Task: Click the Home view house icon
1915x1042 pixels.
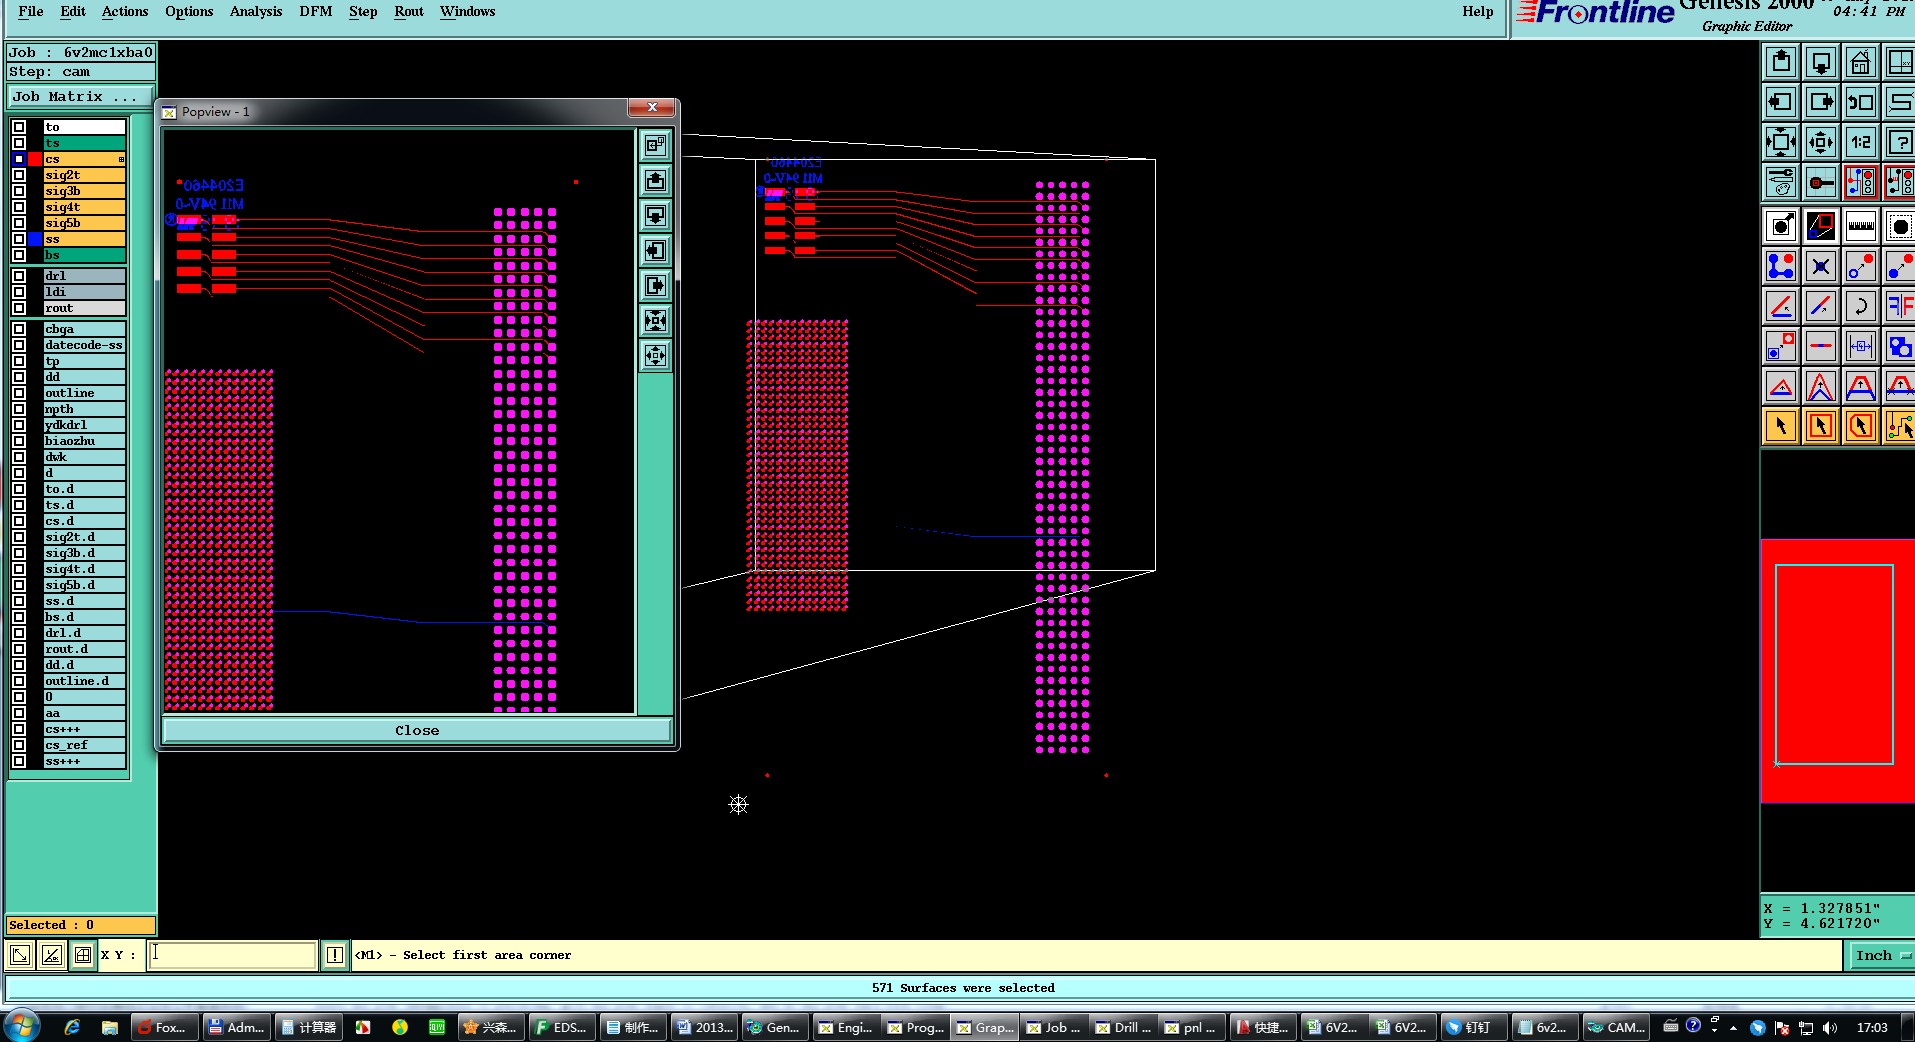Action: coord(1861,62)
